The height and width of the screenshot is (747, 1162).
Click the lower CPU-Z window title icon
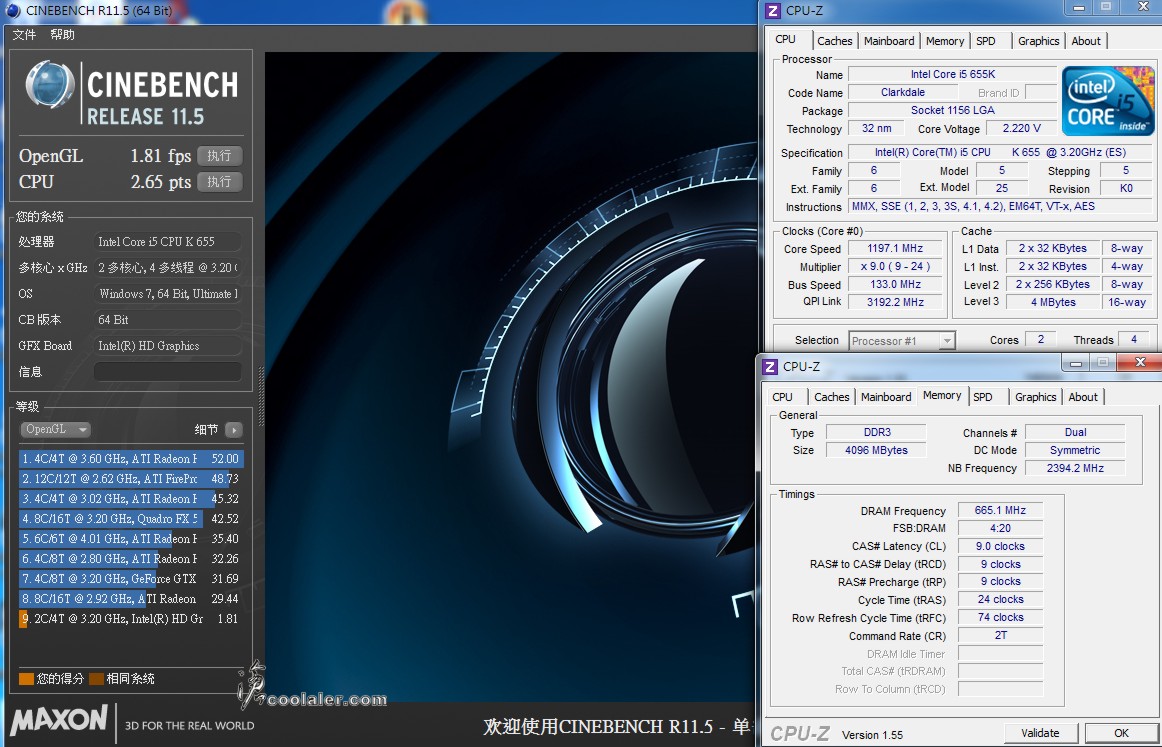point(770,366)
